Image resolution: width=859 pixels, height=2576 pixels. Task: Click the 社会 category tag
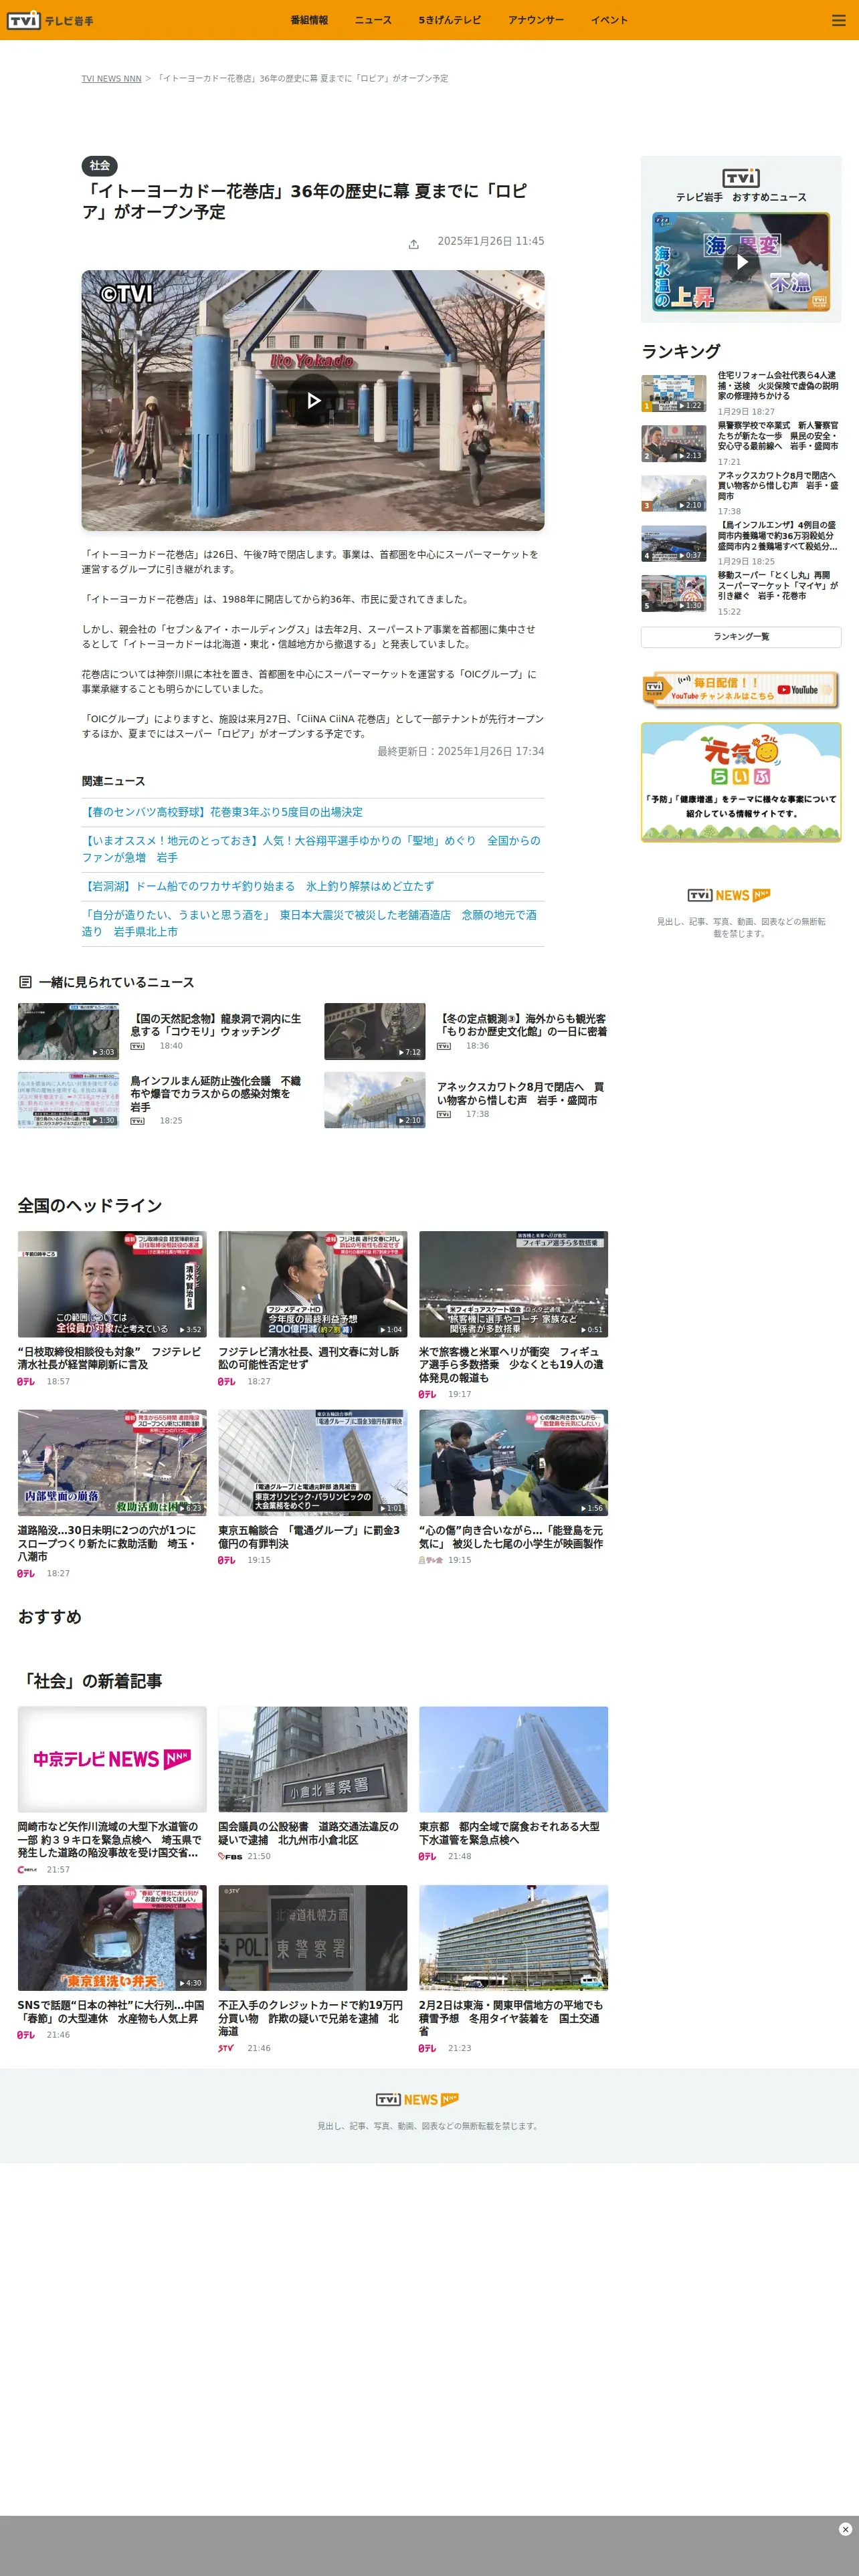pyautogui.click(x=99, y=166)
